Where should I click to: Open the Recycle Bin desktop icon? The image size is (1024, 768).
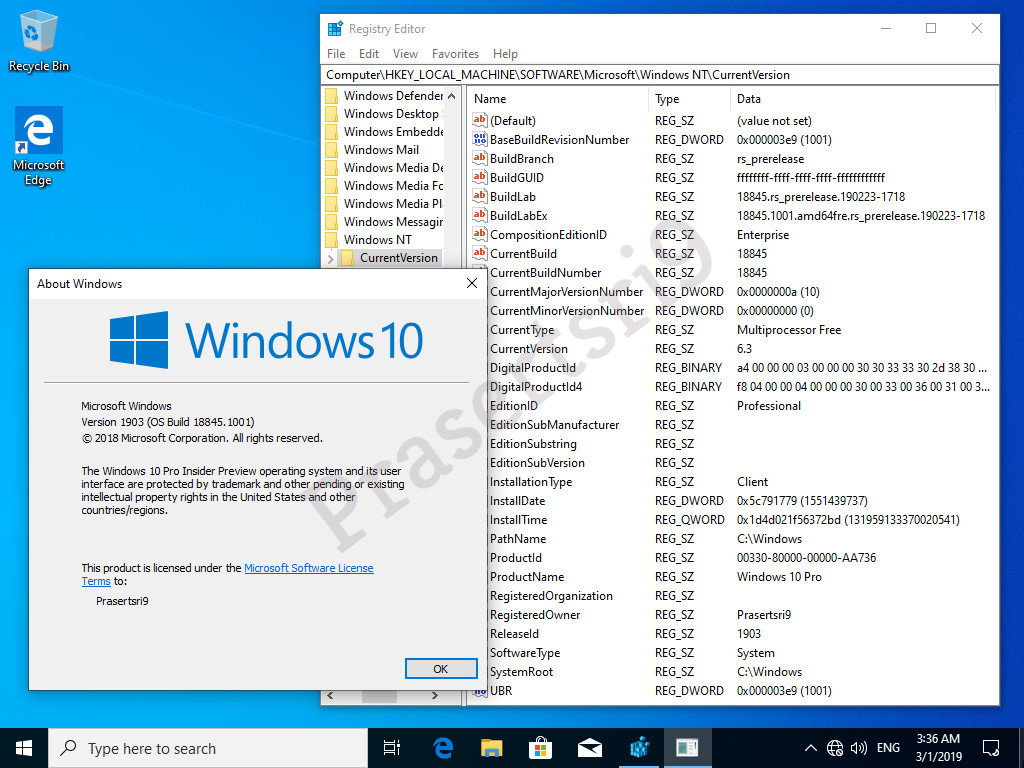[39, 40]
